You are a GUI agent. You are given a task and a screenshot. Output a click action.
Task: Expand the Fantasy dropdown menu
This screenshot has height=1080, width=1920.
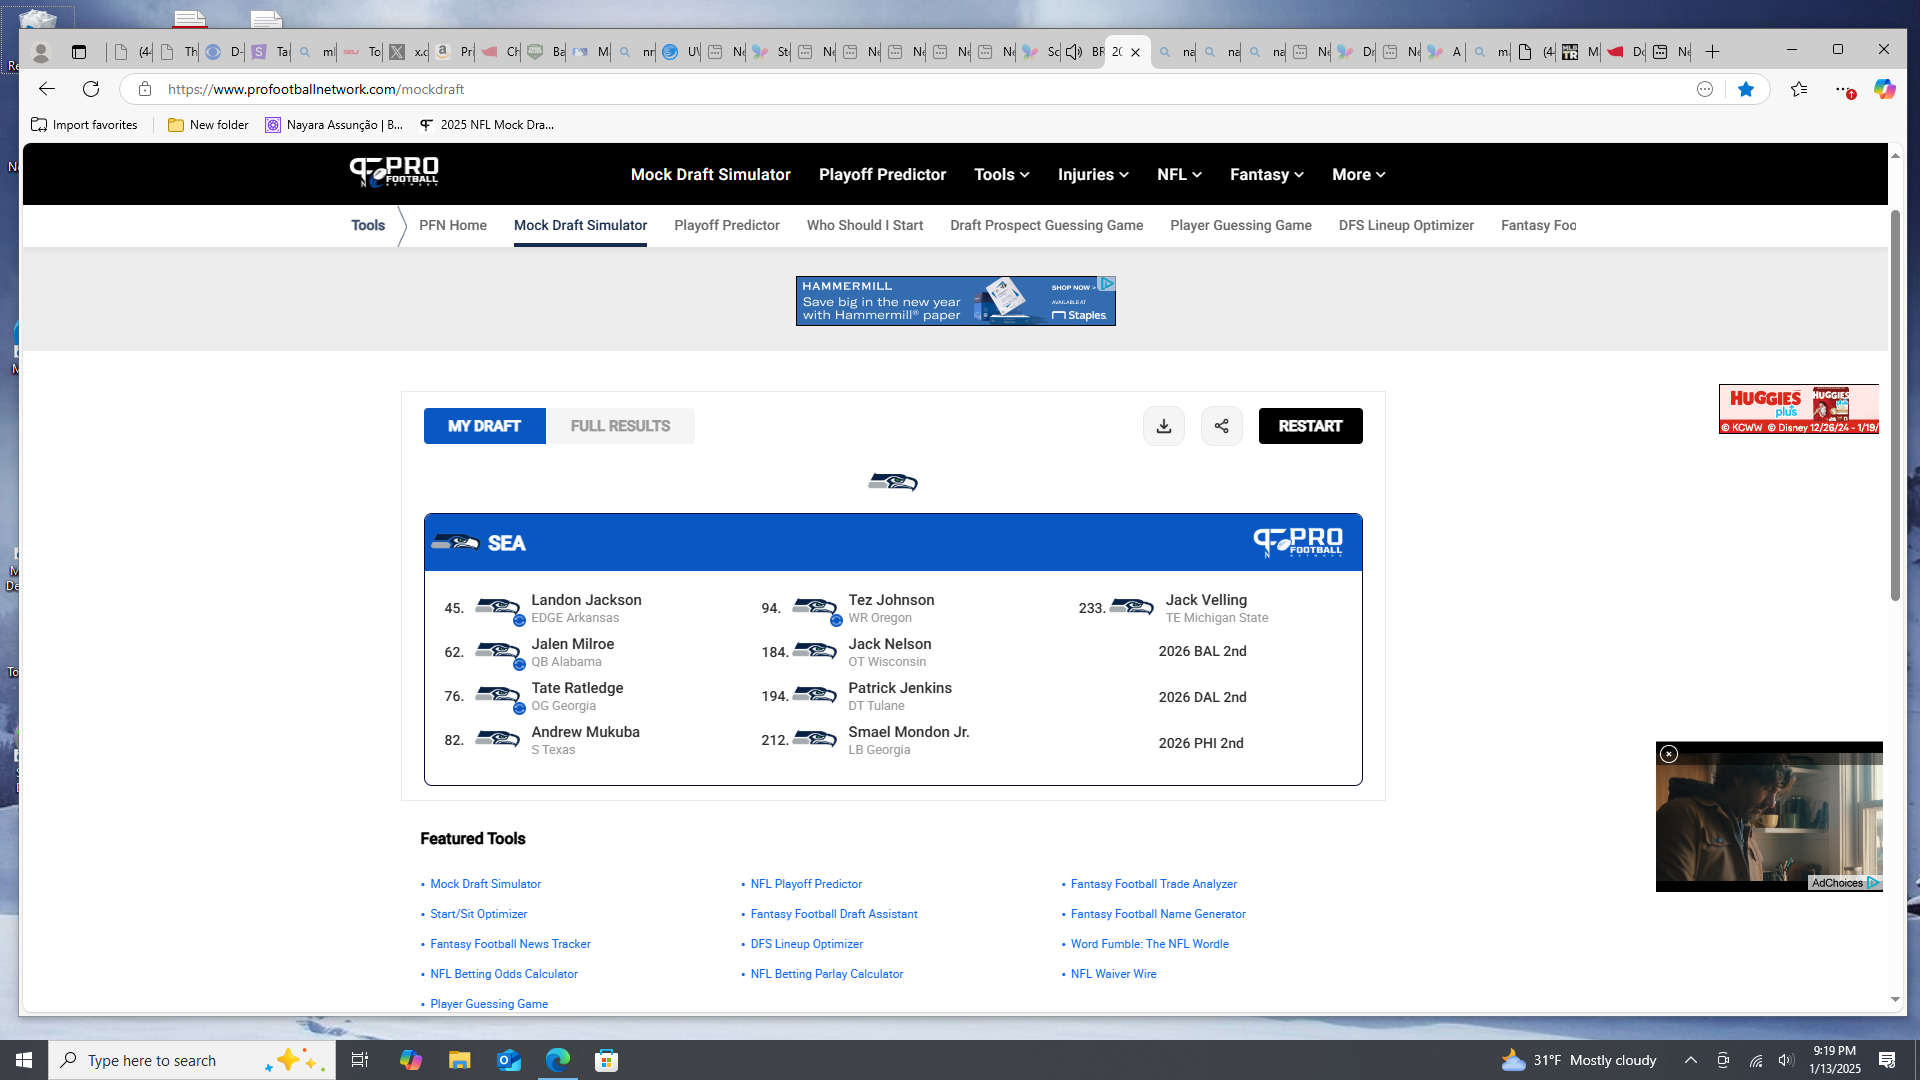(1266, 174)
